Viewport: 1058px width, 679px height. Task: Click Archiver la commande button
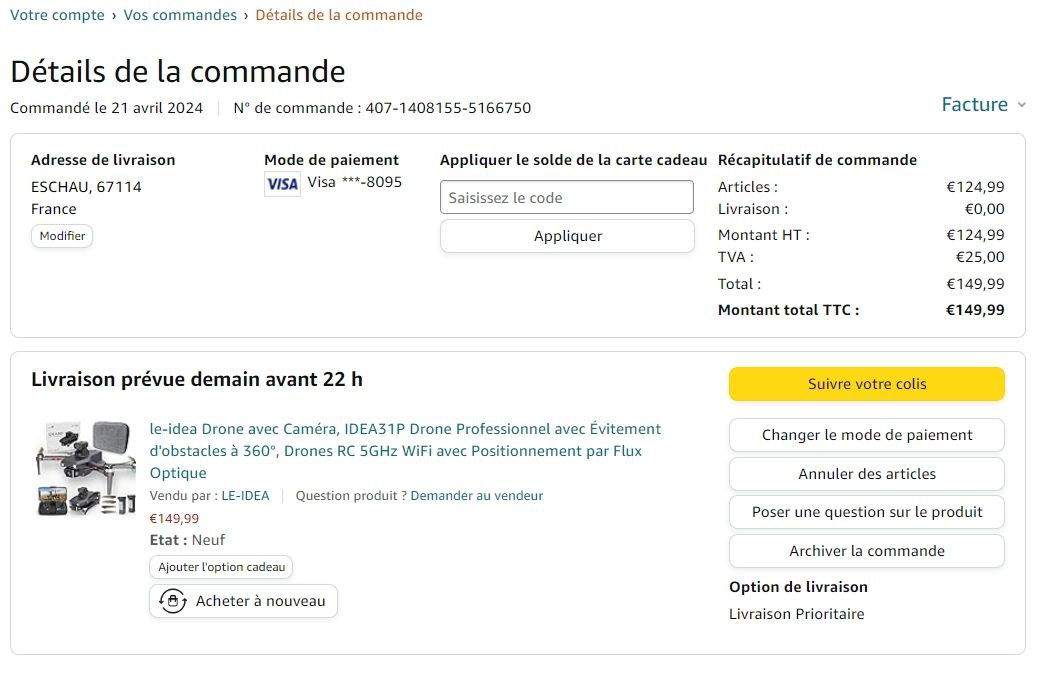tap(866, 551)
